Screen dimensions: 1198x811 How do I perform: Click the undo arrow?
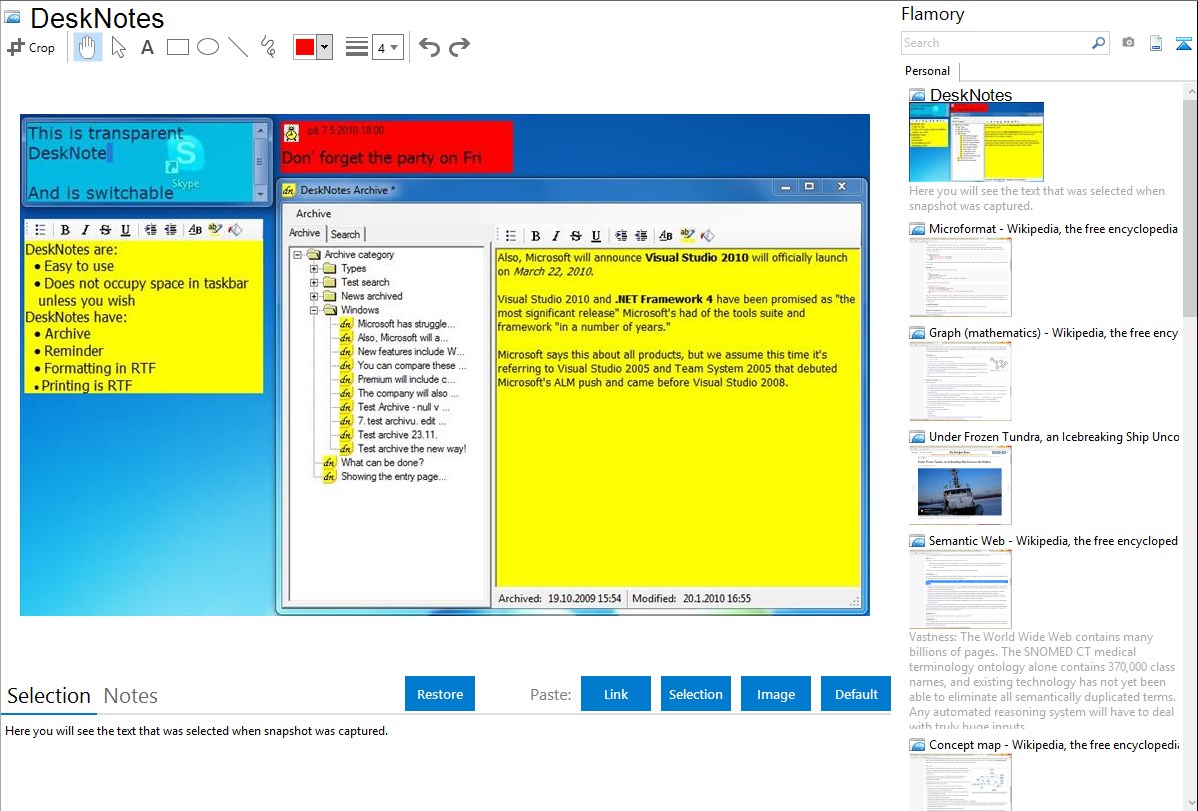tap(429, 47)
